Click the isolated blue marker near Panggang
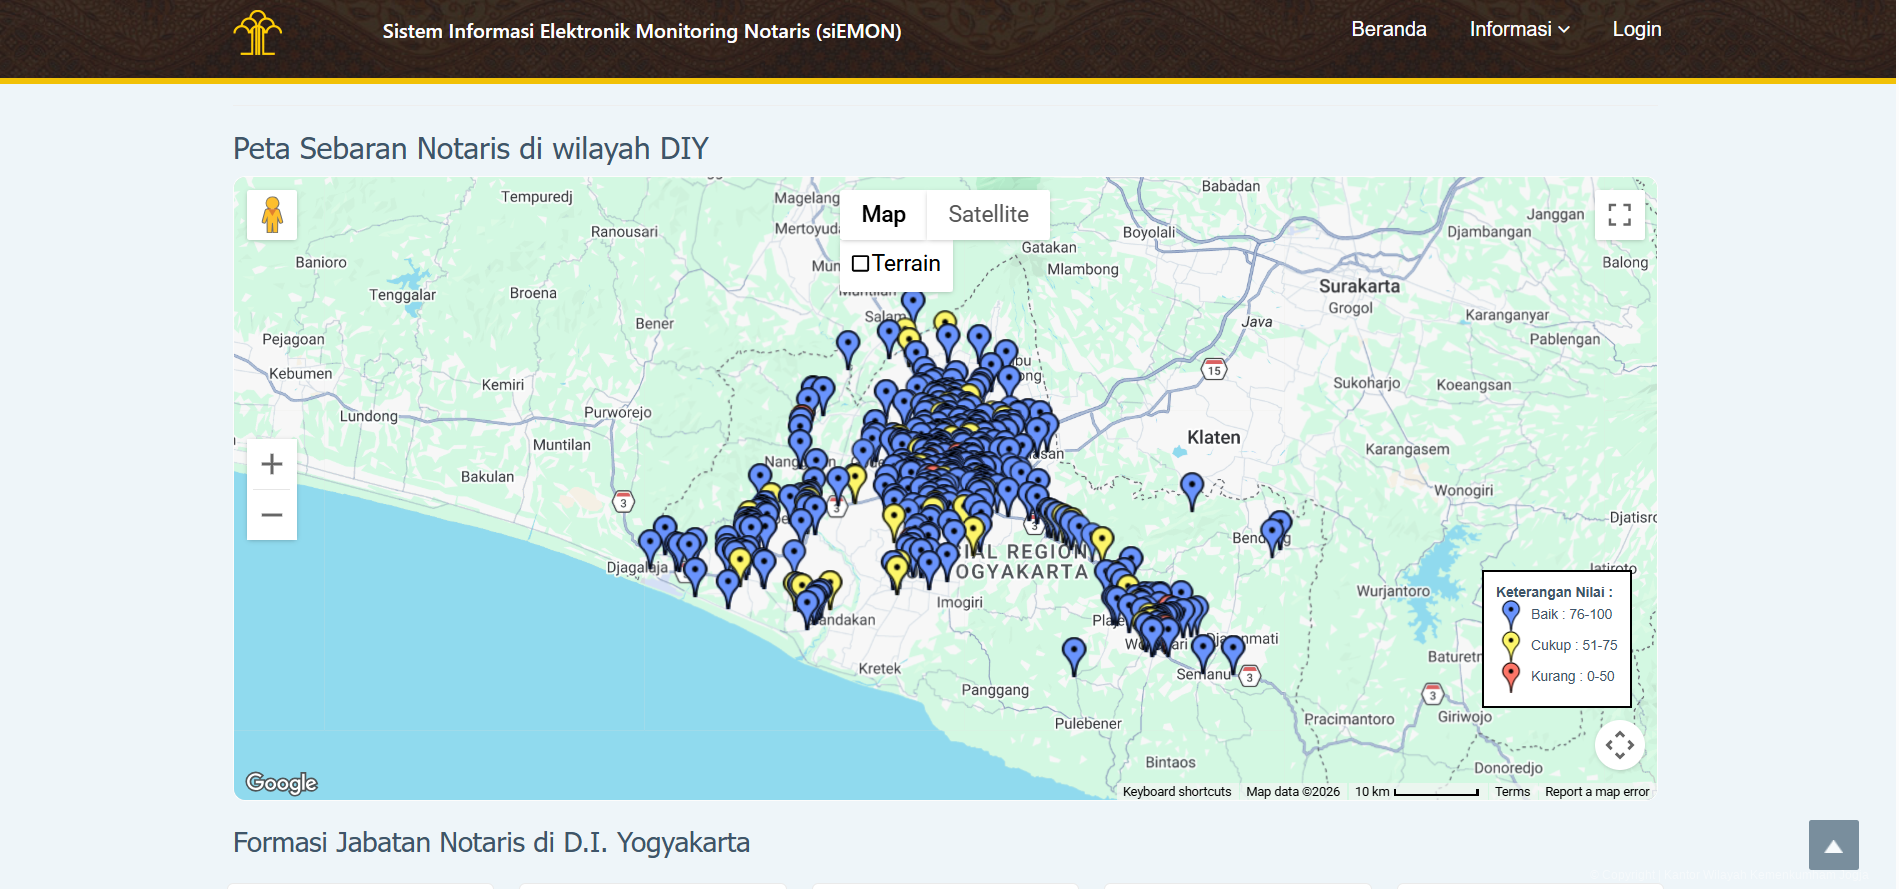Viewport: 1899px width, 889px height. tap(1073, 653)
